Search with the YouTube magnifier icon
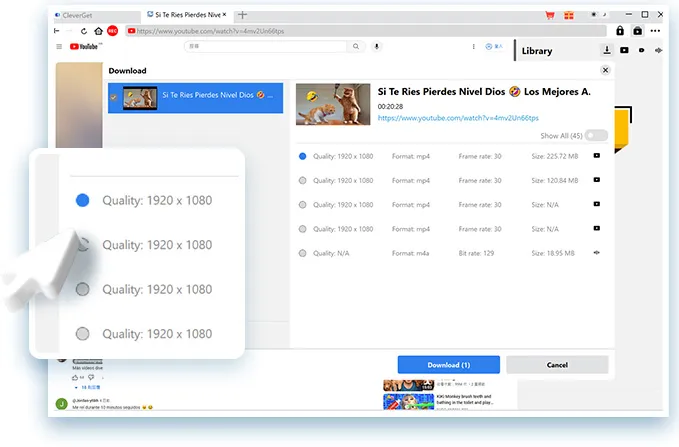679x447 pixels. coord(356,46)
